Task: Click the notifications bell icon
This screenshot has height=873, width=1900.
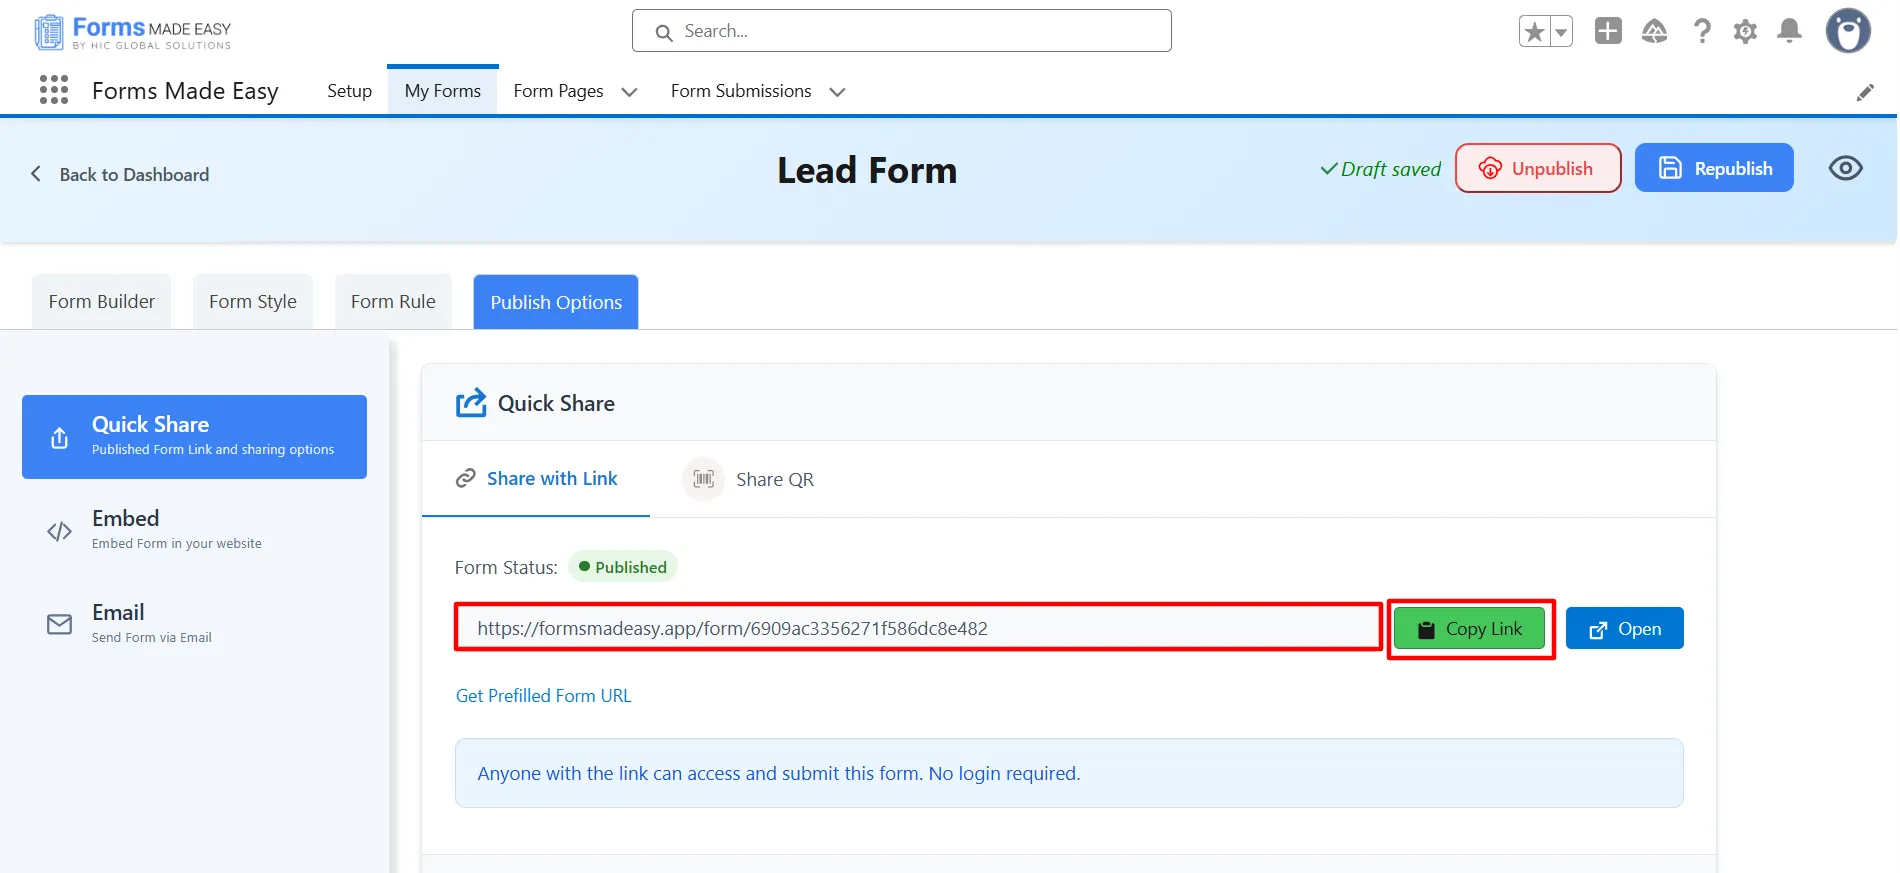Action: tap(1789, 31)
